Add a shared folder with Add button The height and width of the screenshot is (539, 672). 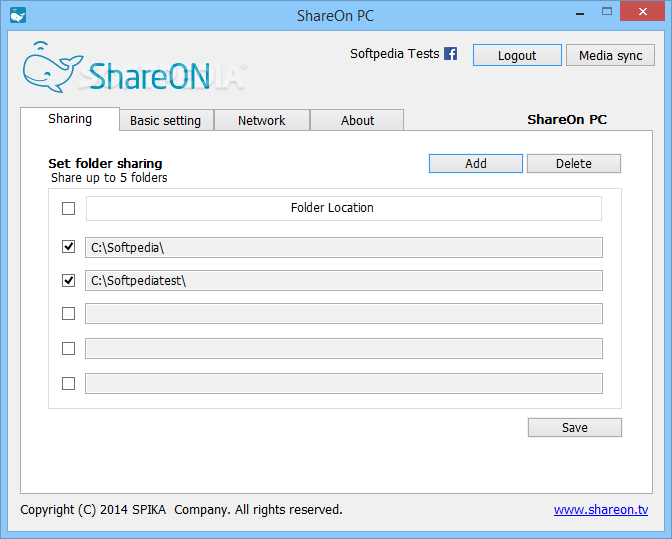(476, 164)
